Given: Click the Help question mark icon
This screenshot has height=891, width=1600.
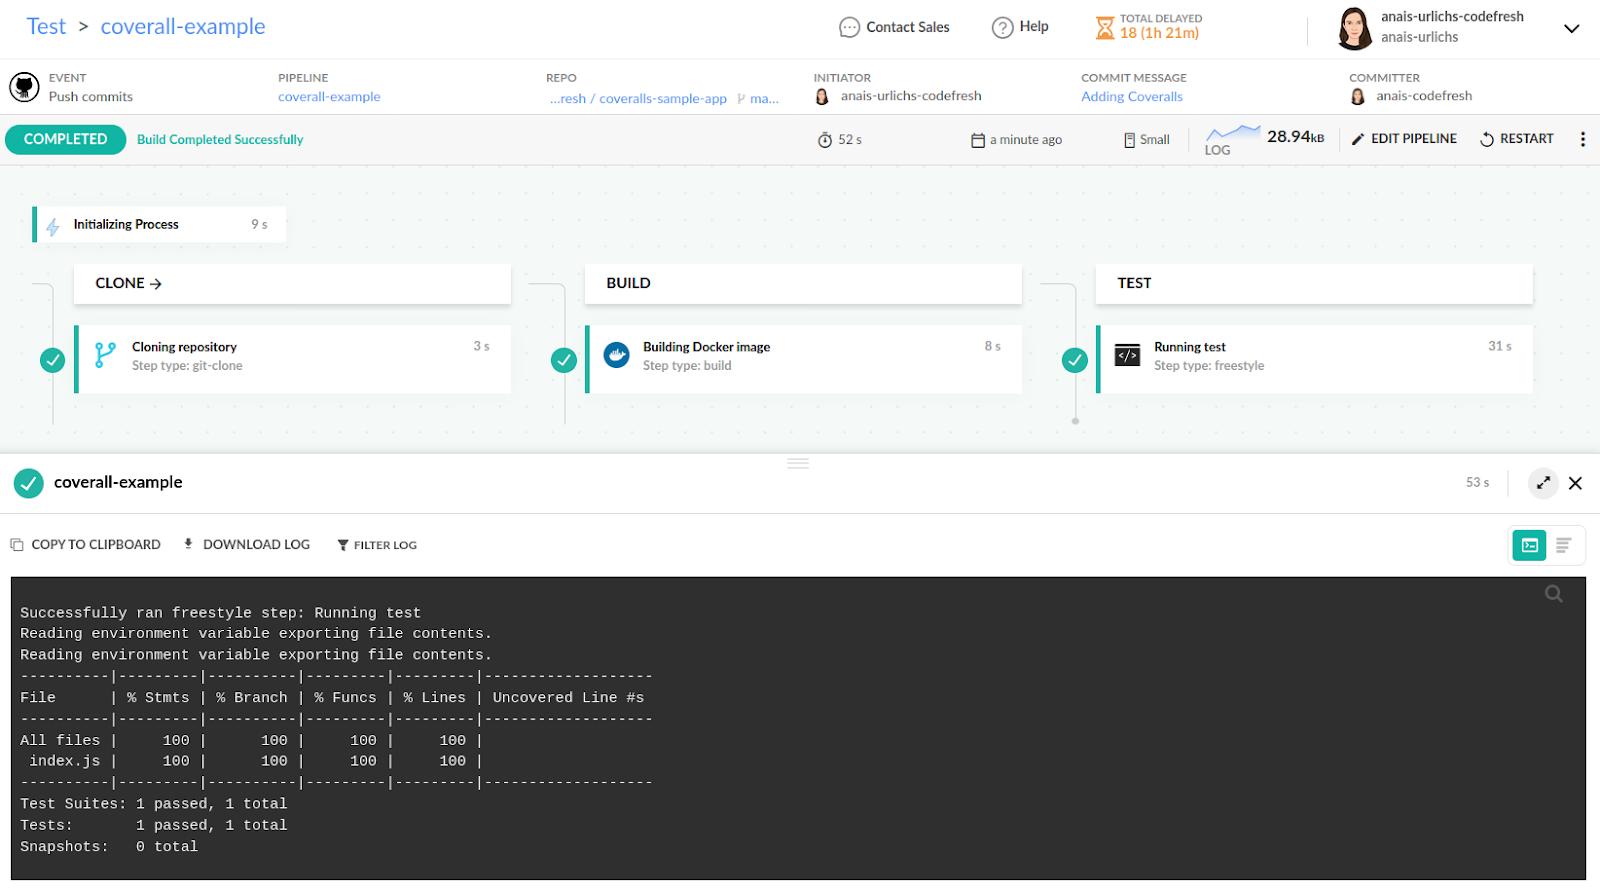Looking at the screenshot, I should (x=1002, y=27).
